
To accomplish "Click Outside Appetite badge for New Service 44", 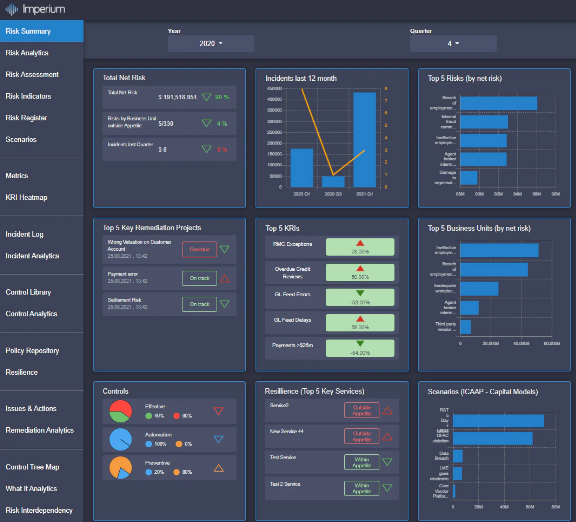I will point(362,436).
